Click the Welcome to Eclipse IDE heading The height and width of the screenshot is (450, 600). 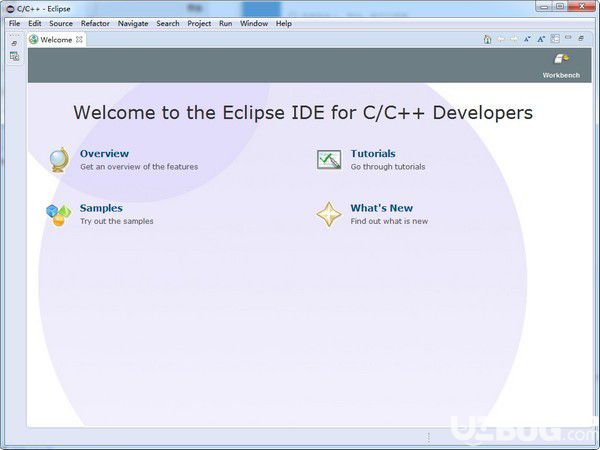click(303, 112)
